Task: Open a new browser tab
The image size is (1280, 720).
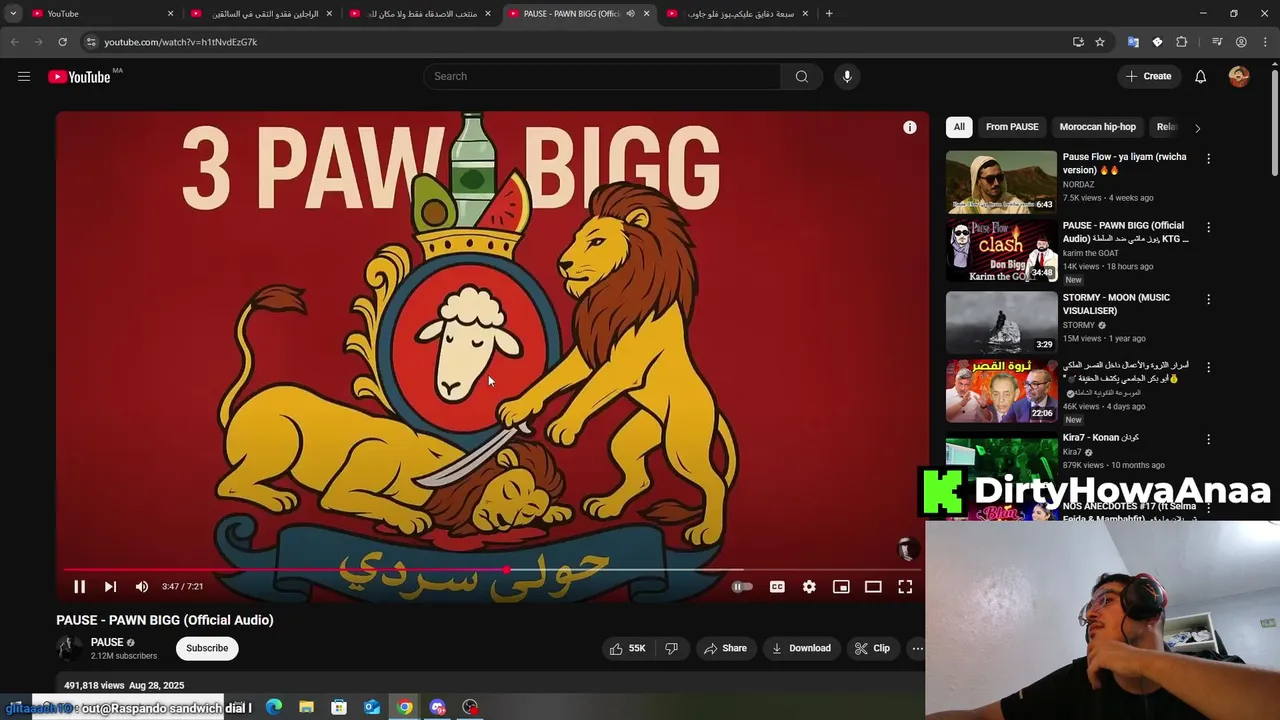Action: pos(829,14)
